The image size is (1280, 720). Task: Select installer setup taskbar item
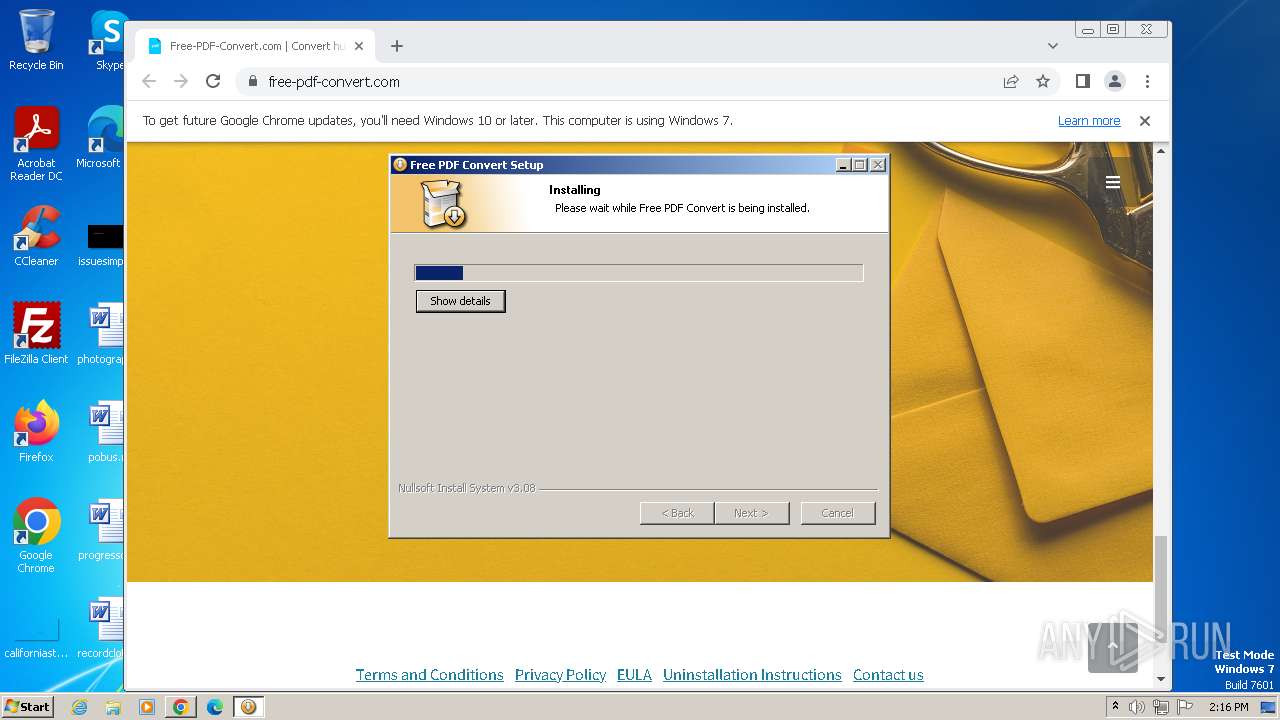pos(248,707)
